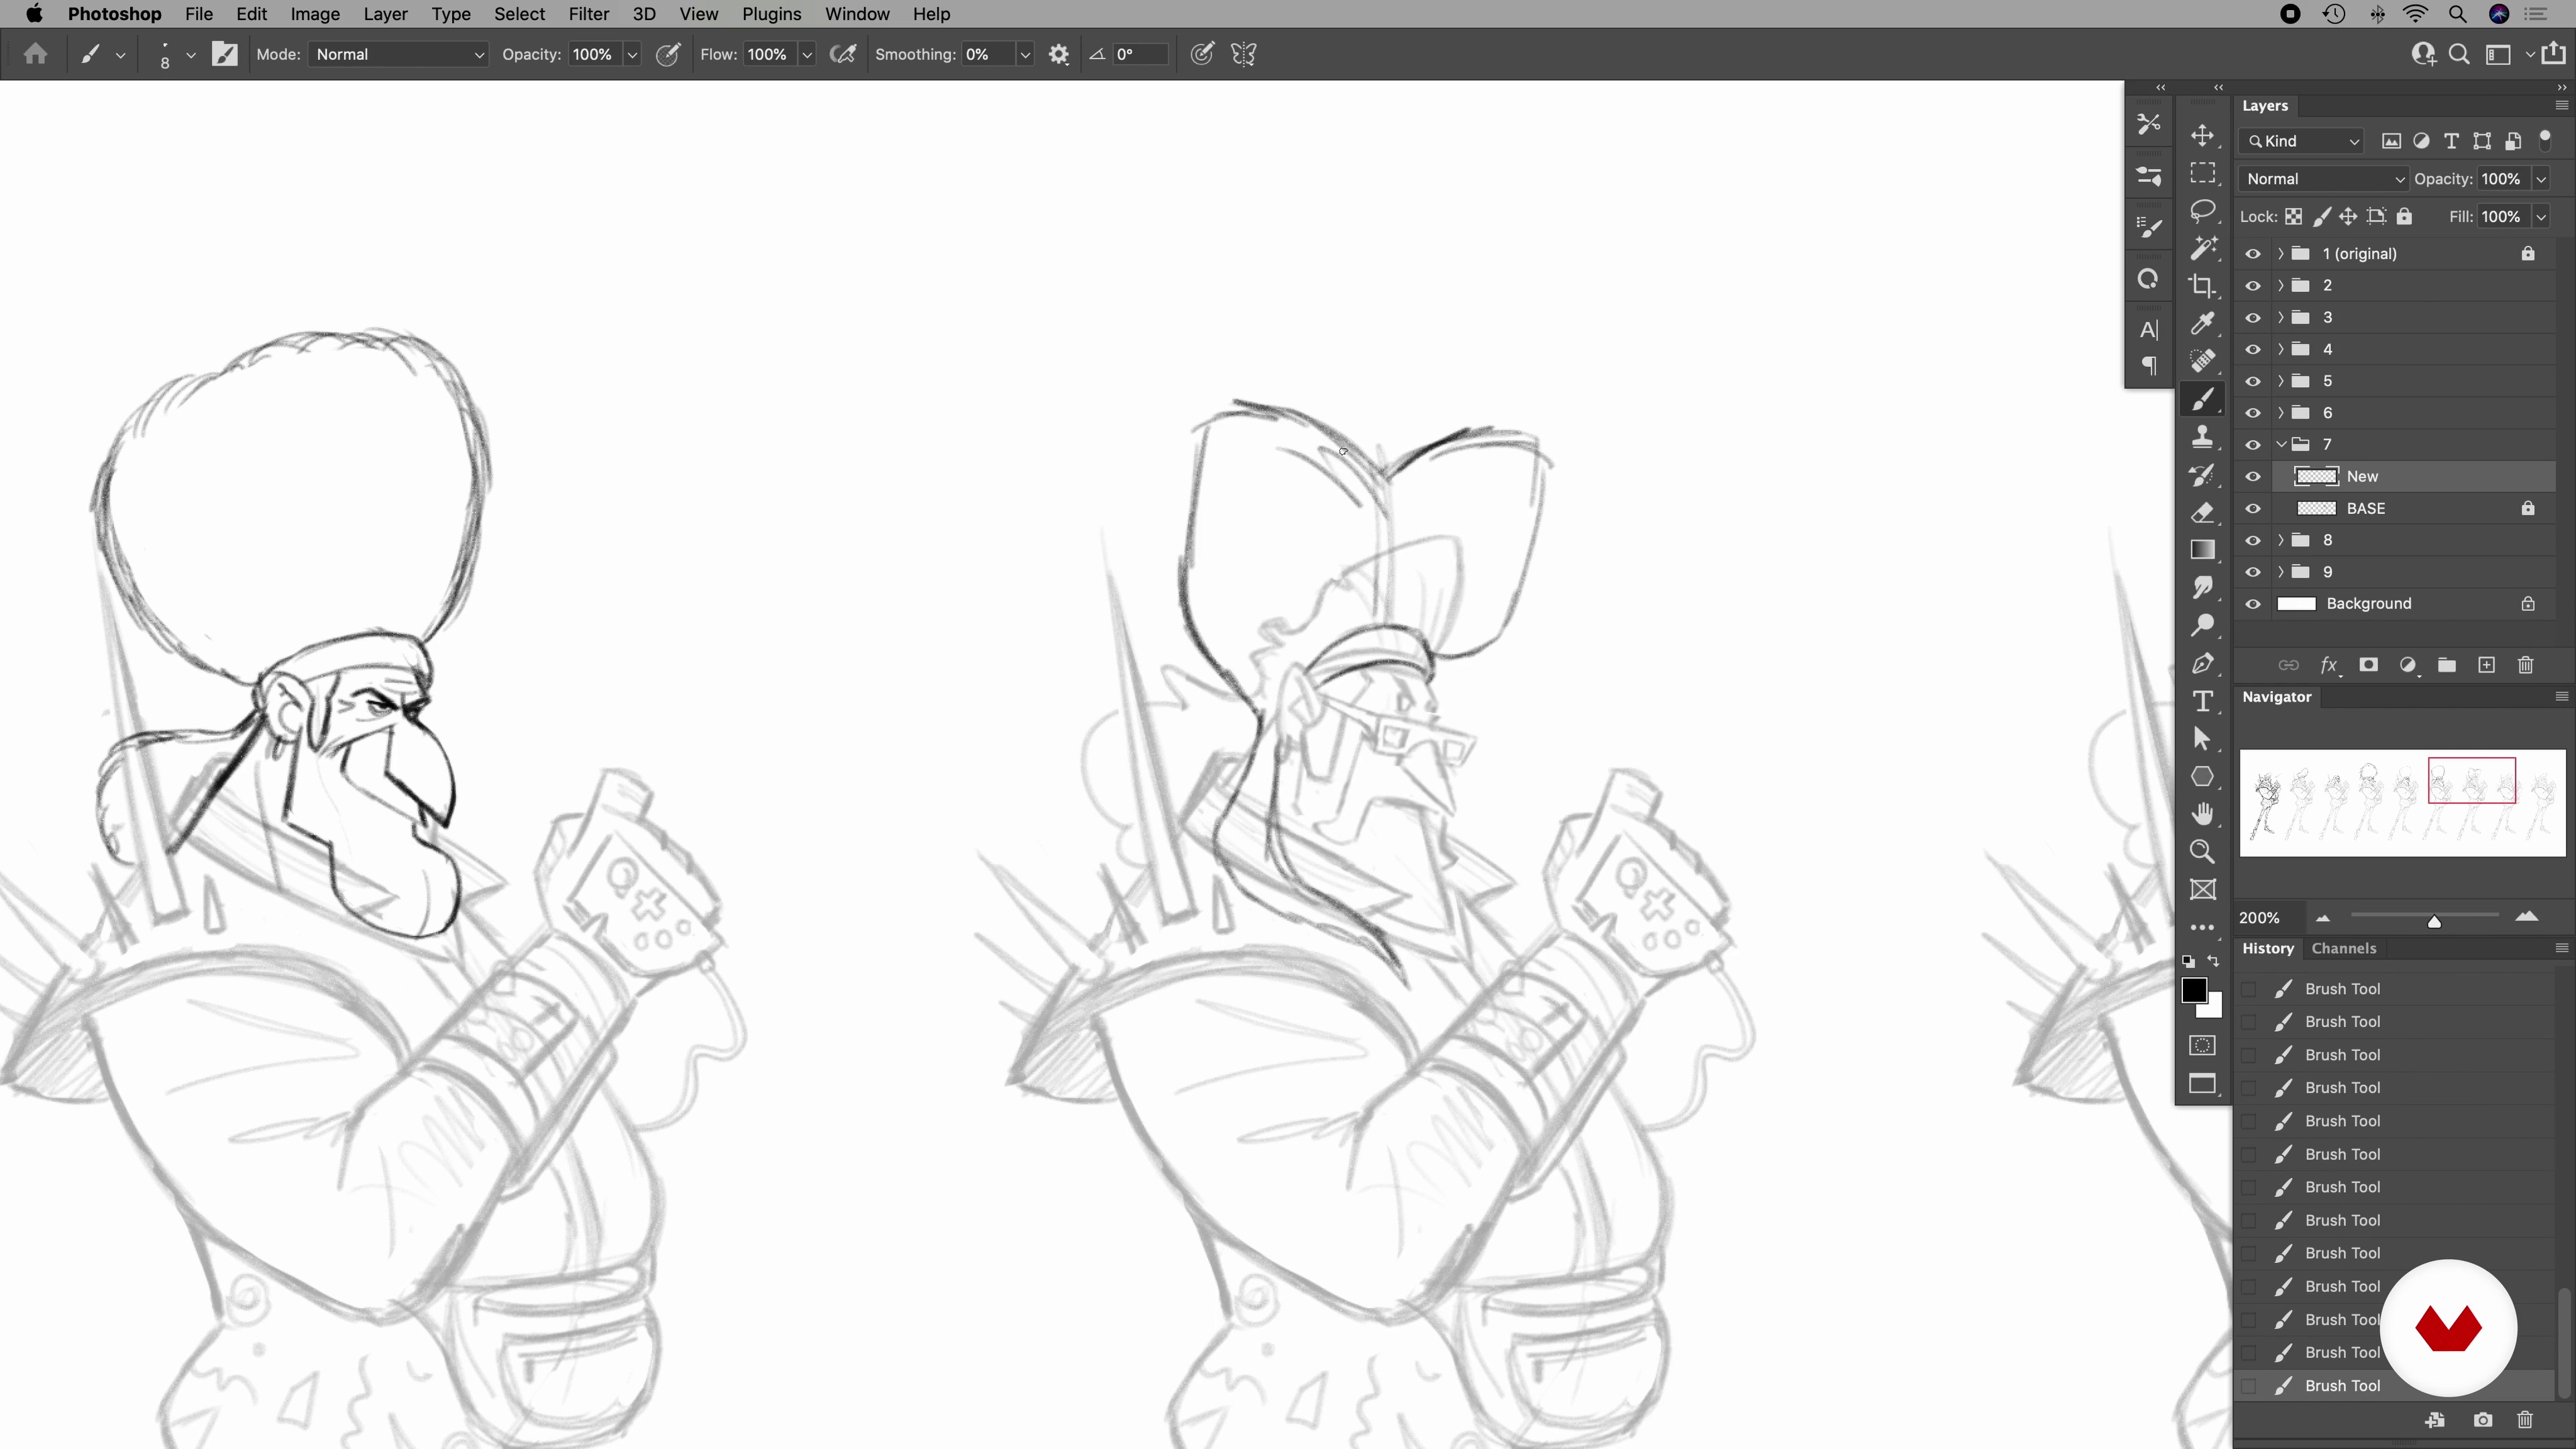Open the Smoothing dropdown arrow
2576x1449 pixels.
1025,55
